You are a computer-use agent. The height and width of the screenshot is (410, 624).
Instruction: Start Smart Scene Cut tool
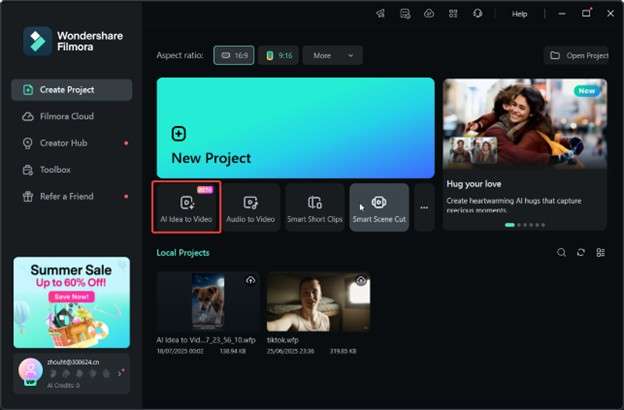click(379, 207)
